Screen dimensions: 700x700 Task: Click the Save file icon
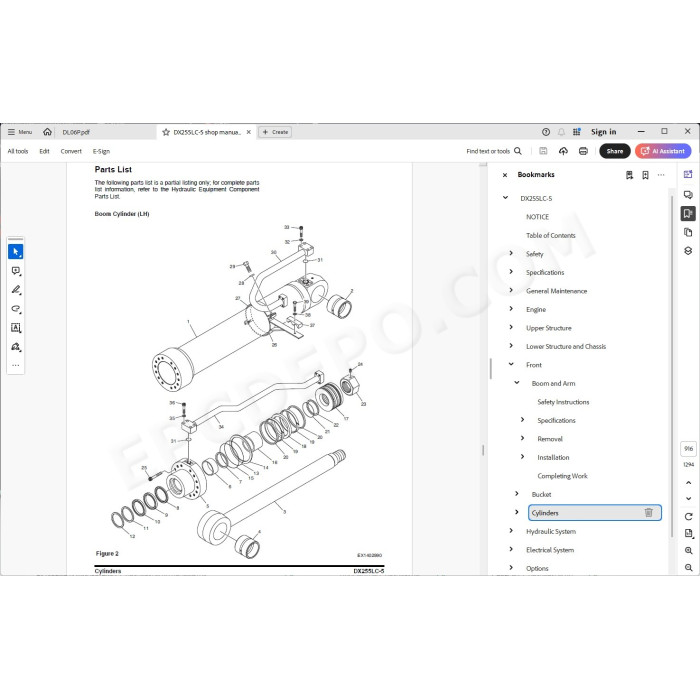543,151
